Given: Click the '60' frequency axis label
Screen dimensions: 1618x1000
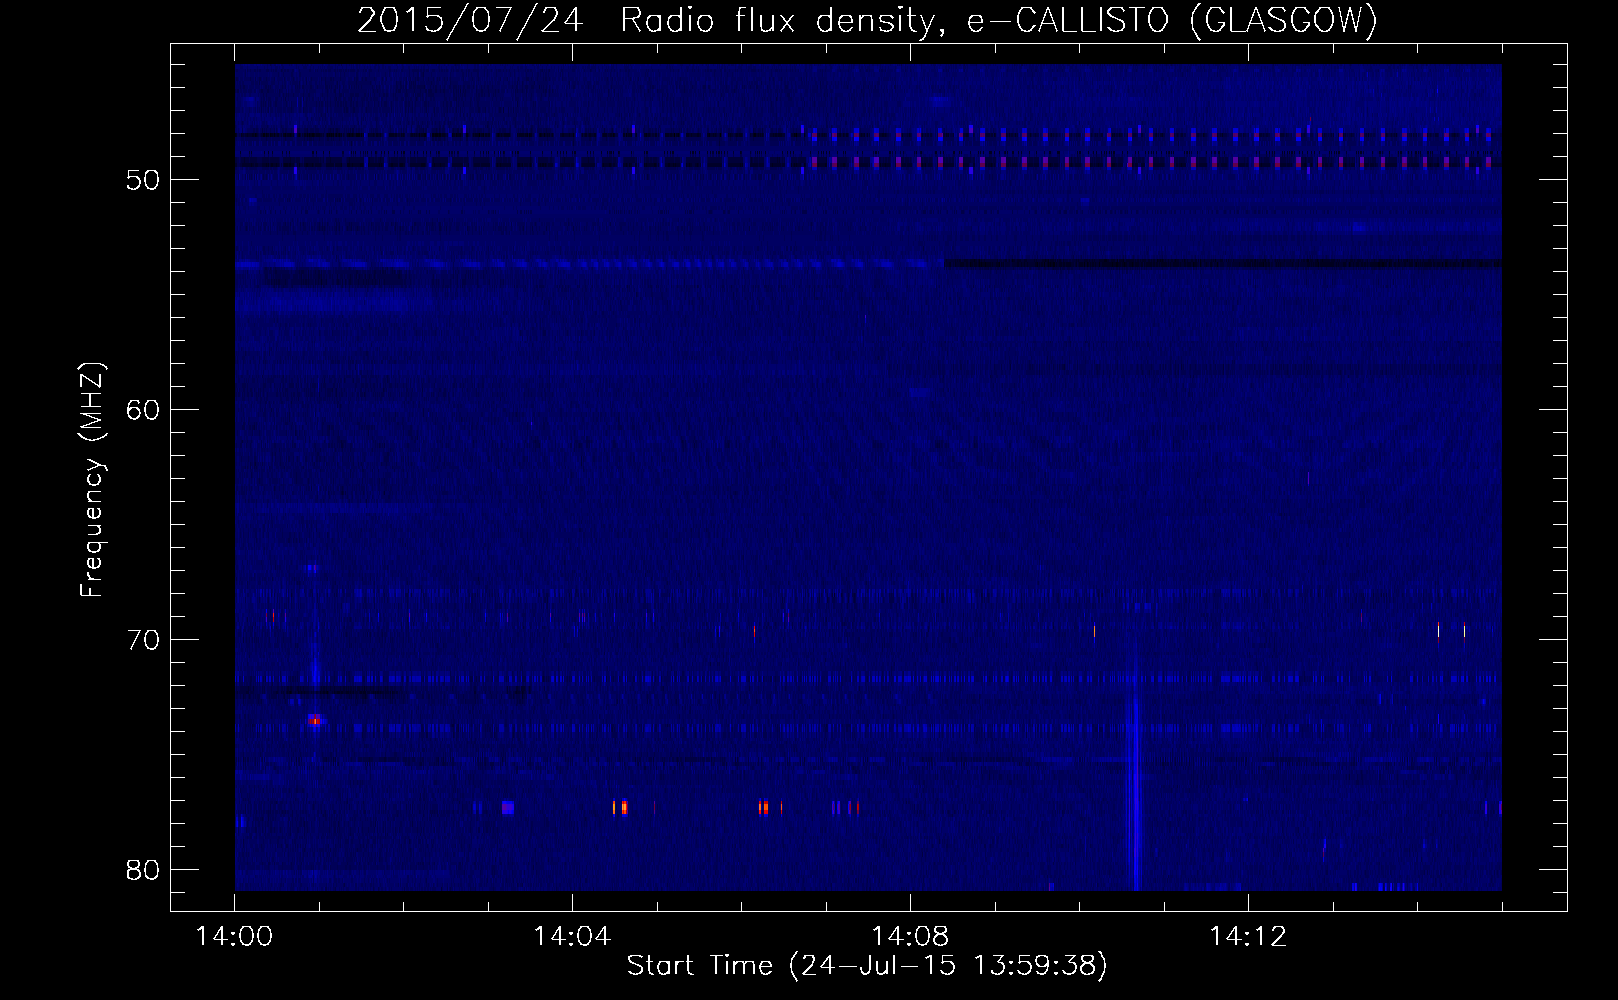Looking at the screenshot, I should coord(144,410).
